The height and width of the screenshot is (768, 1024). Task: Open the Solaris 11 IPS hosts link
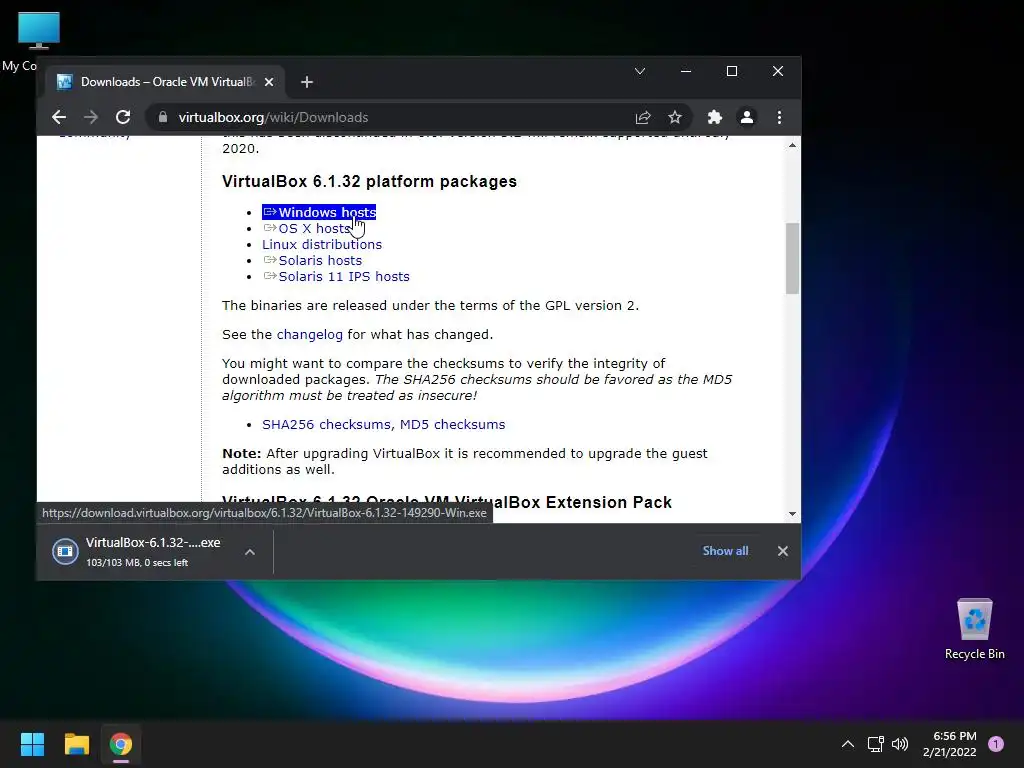pyautogui.click(x=336, y=276)
